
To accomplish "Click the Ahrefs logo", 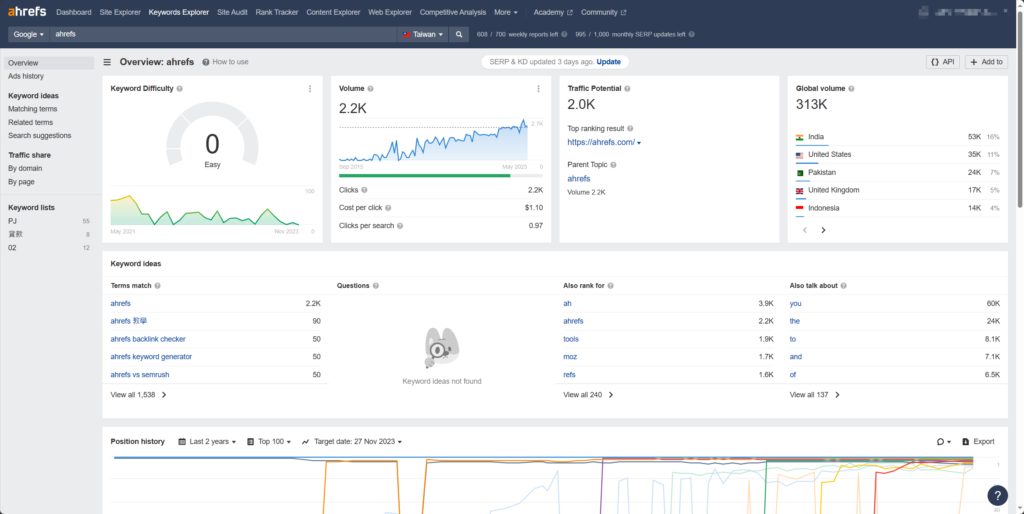I will (x=27, y=12).
